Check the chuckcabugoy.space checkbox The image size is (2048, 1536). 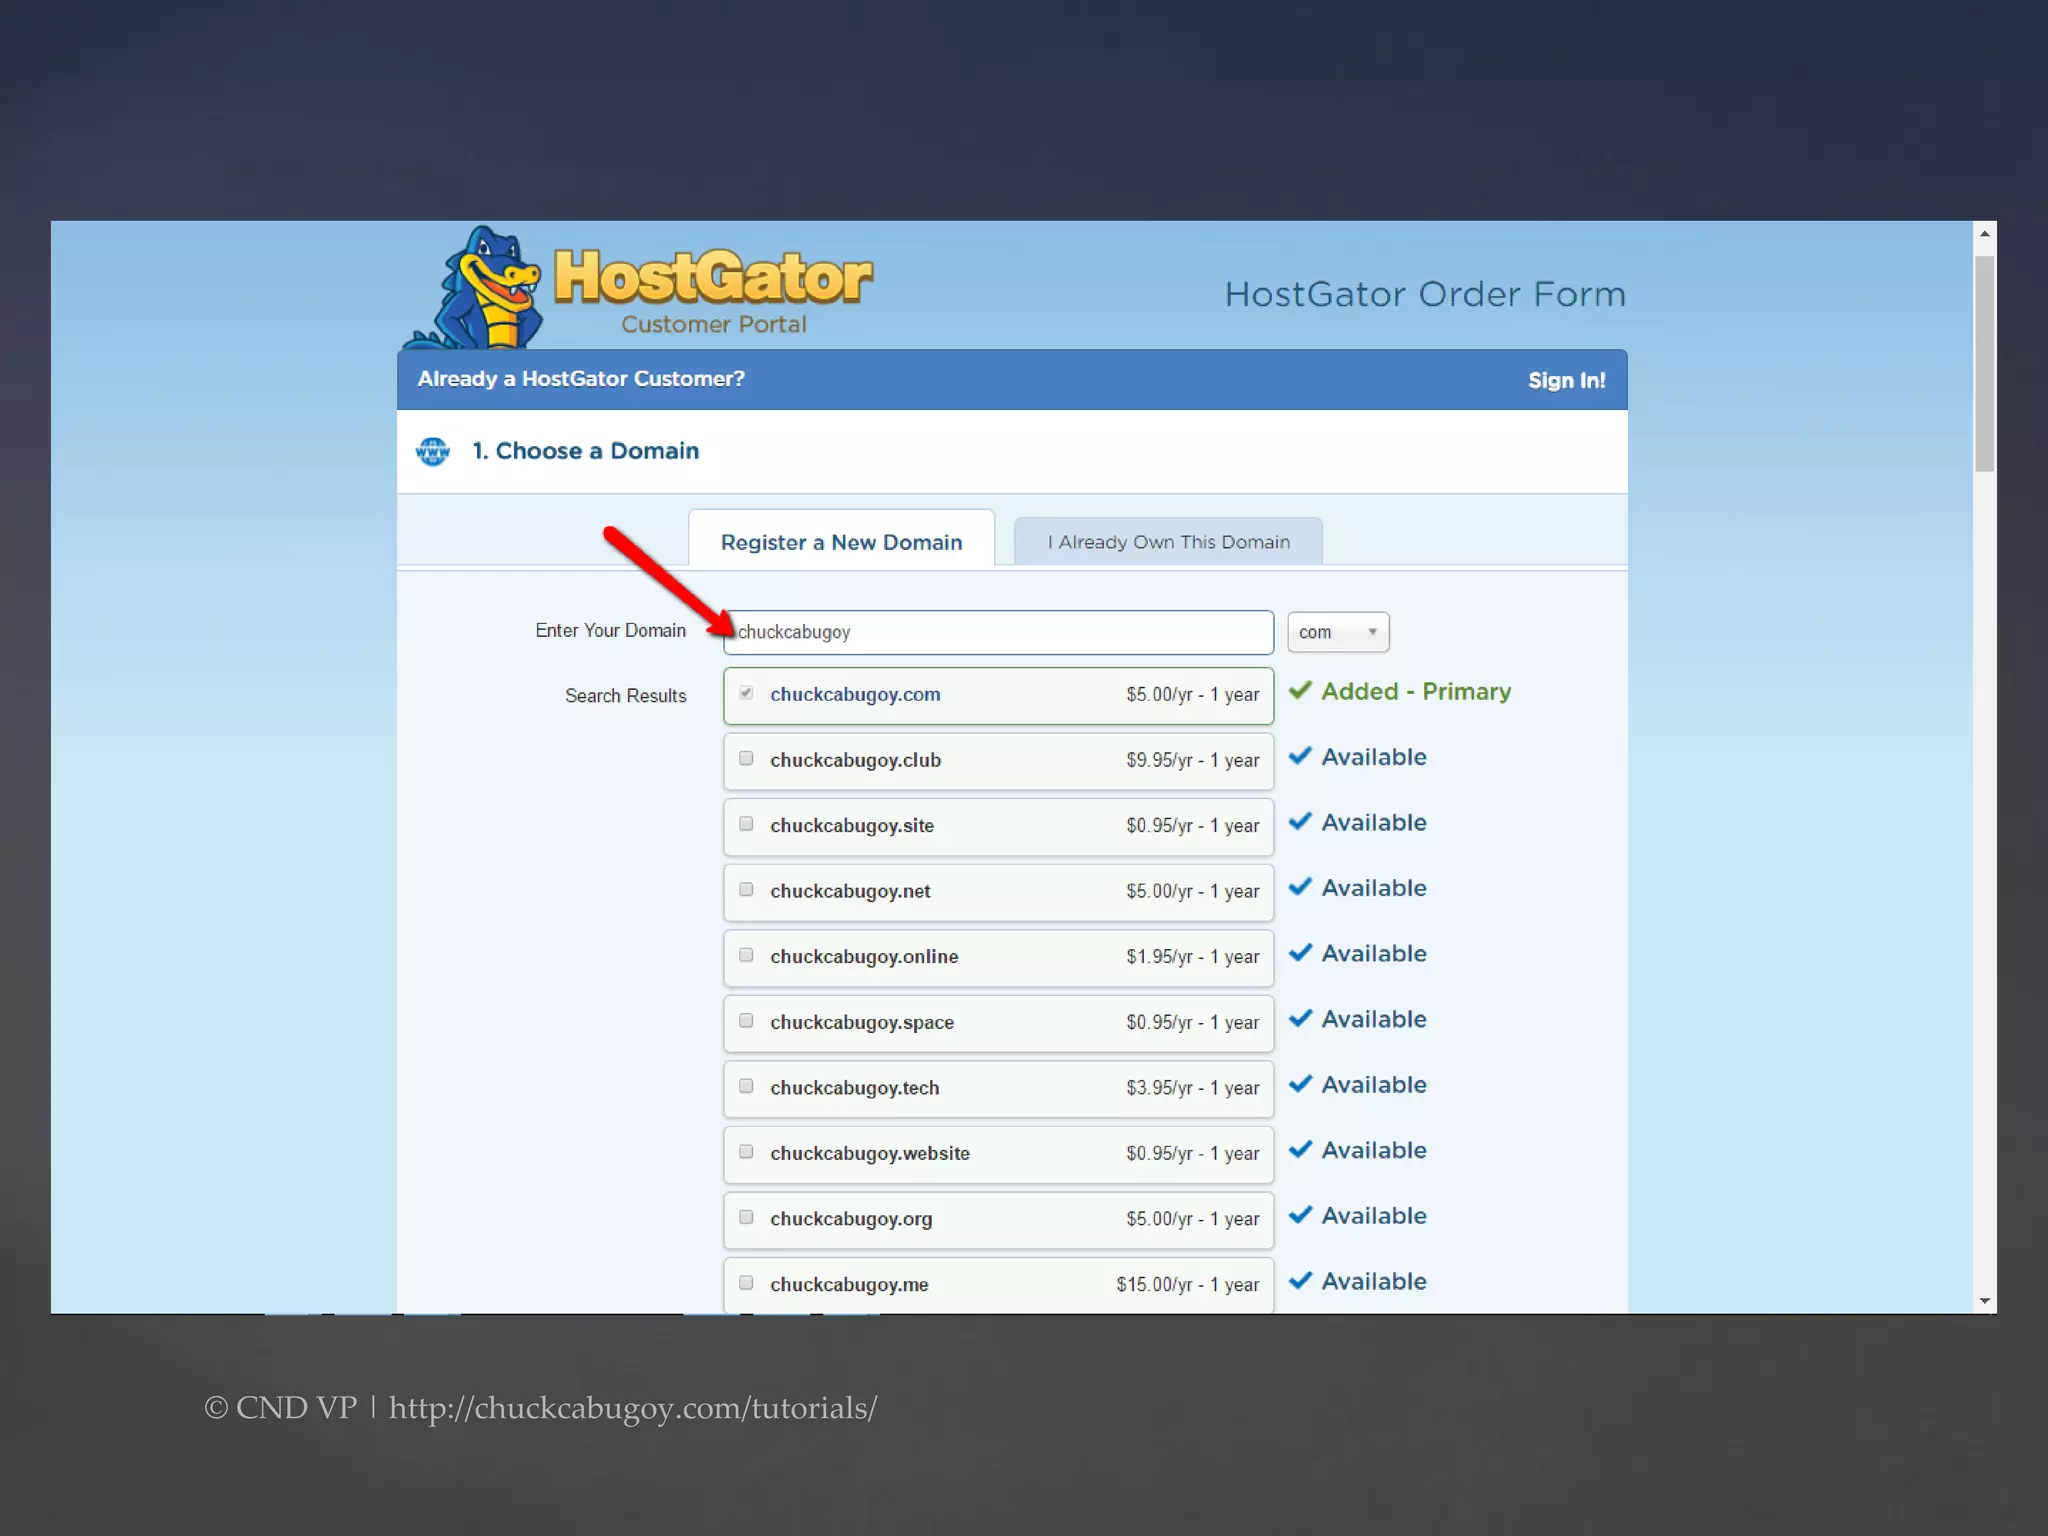[746, 1021]
